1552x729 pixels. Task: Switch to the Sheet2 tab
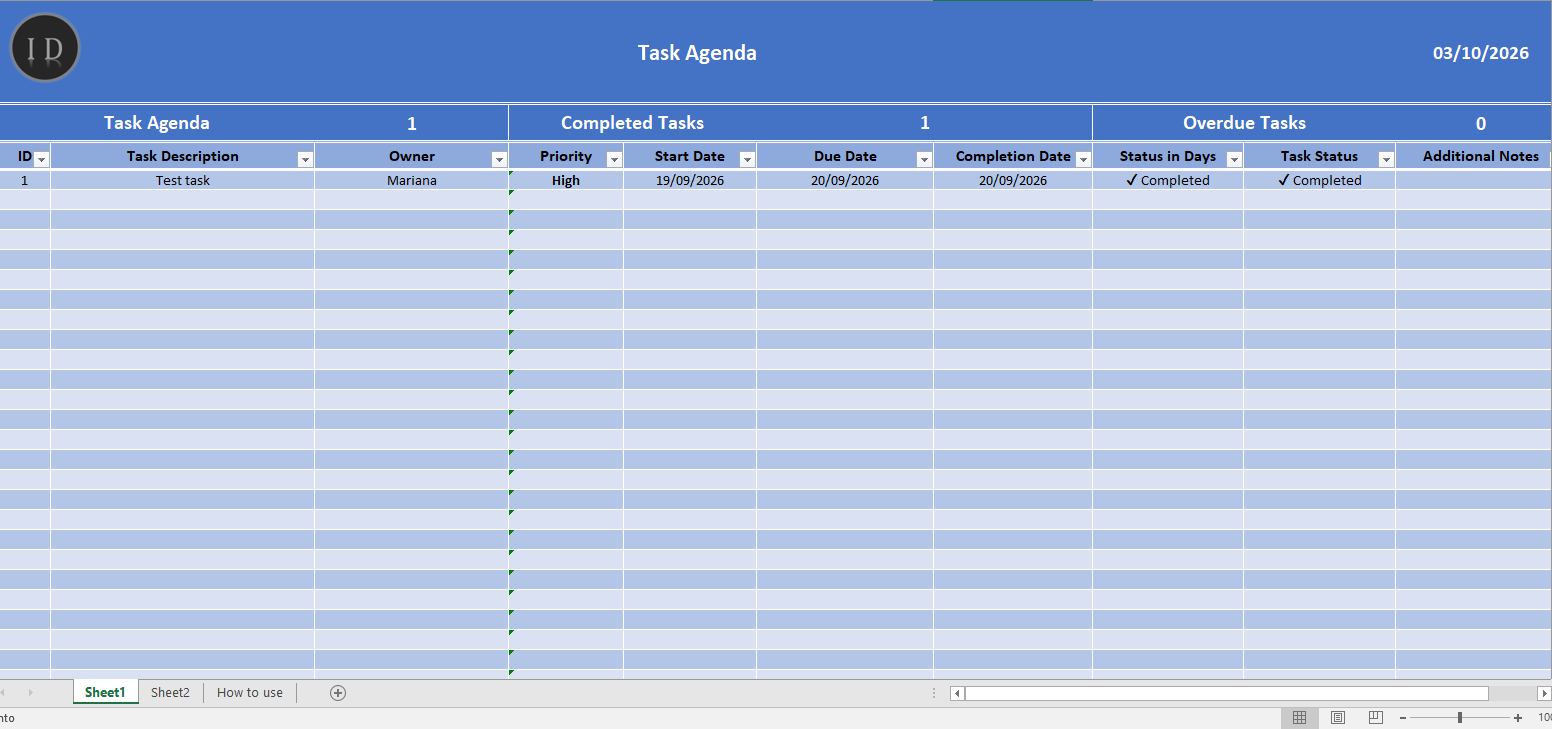(x=170, y=693)
